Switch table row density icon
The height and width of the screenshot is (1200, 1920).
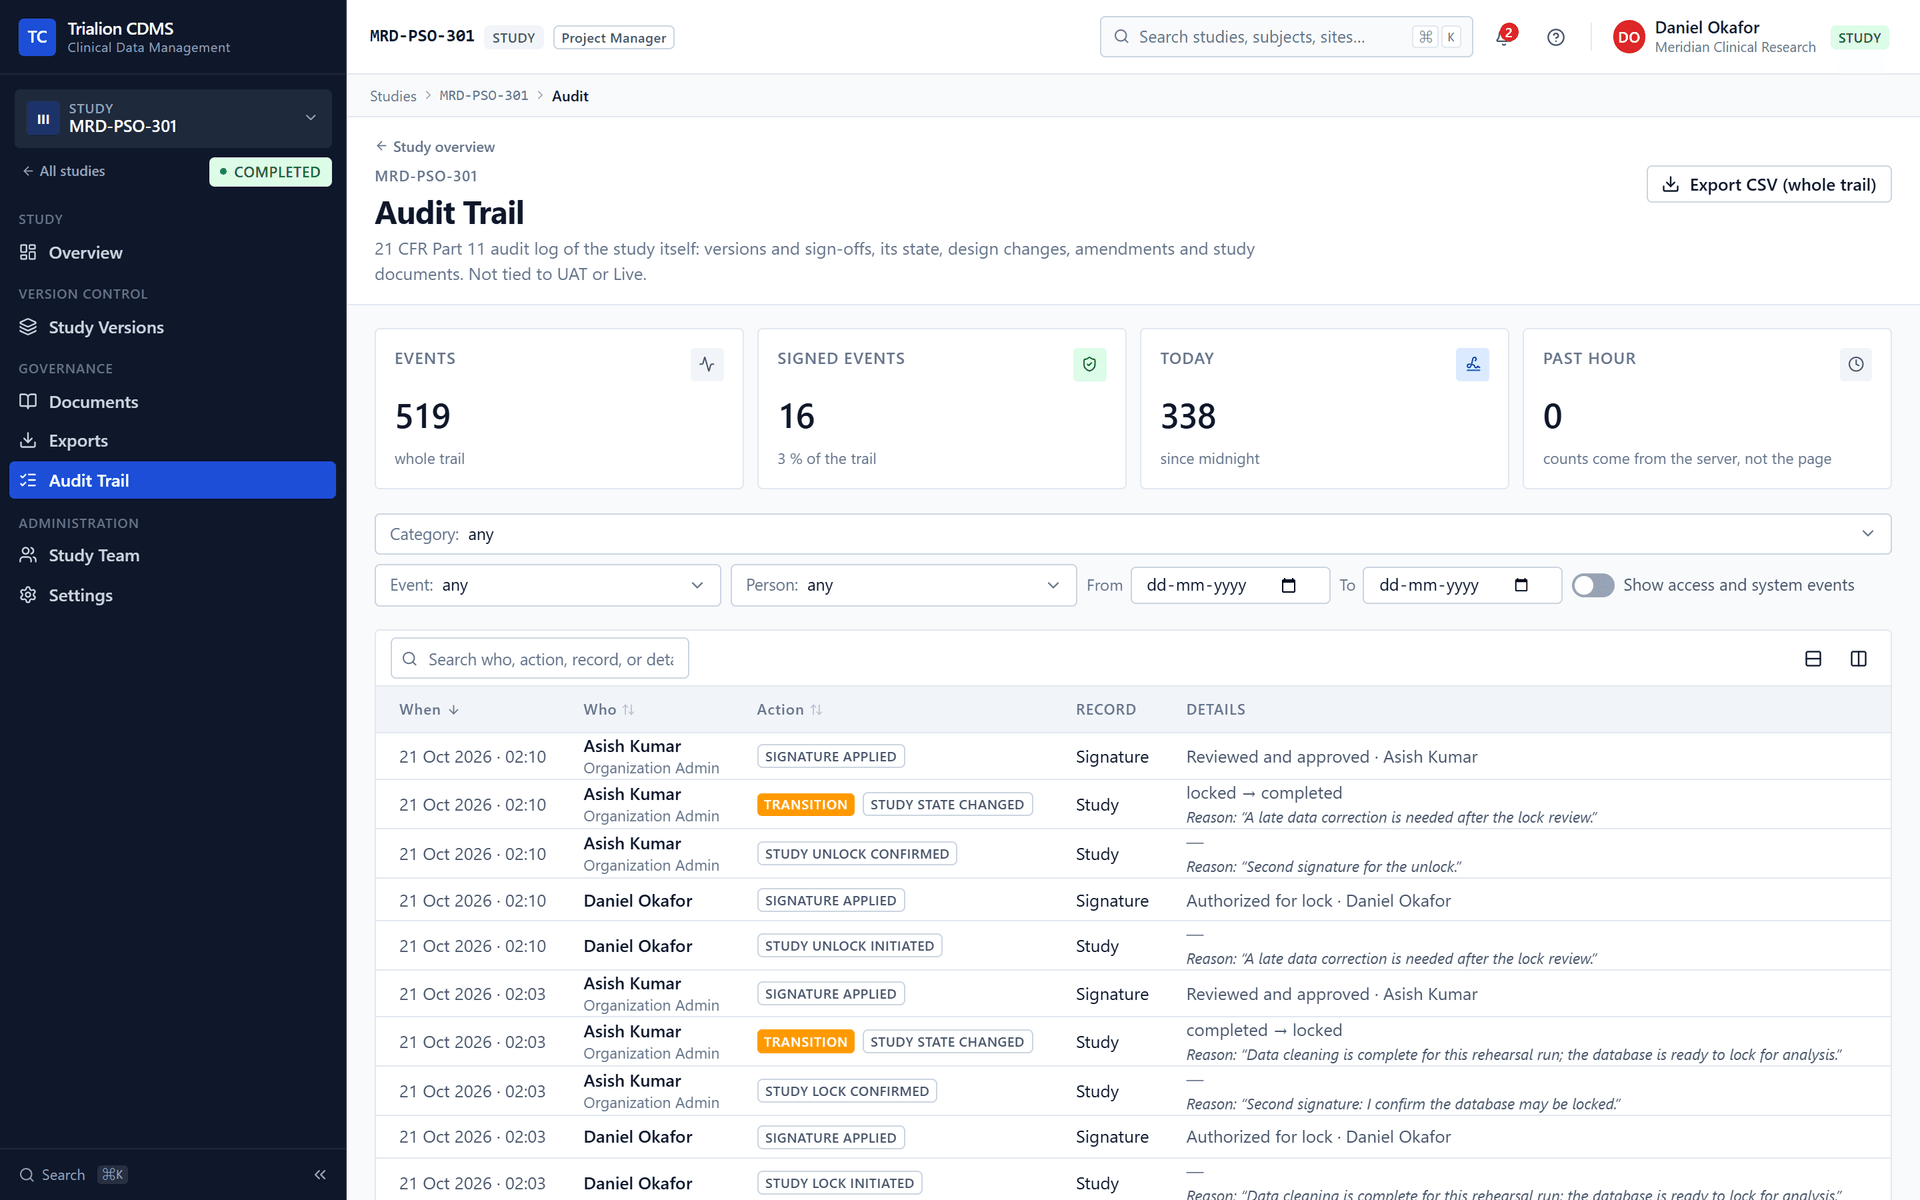tap(1813, 659)
